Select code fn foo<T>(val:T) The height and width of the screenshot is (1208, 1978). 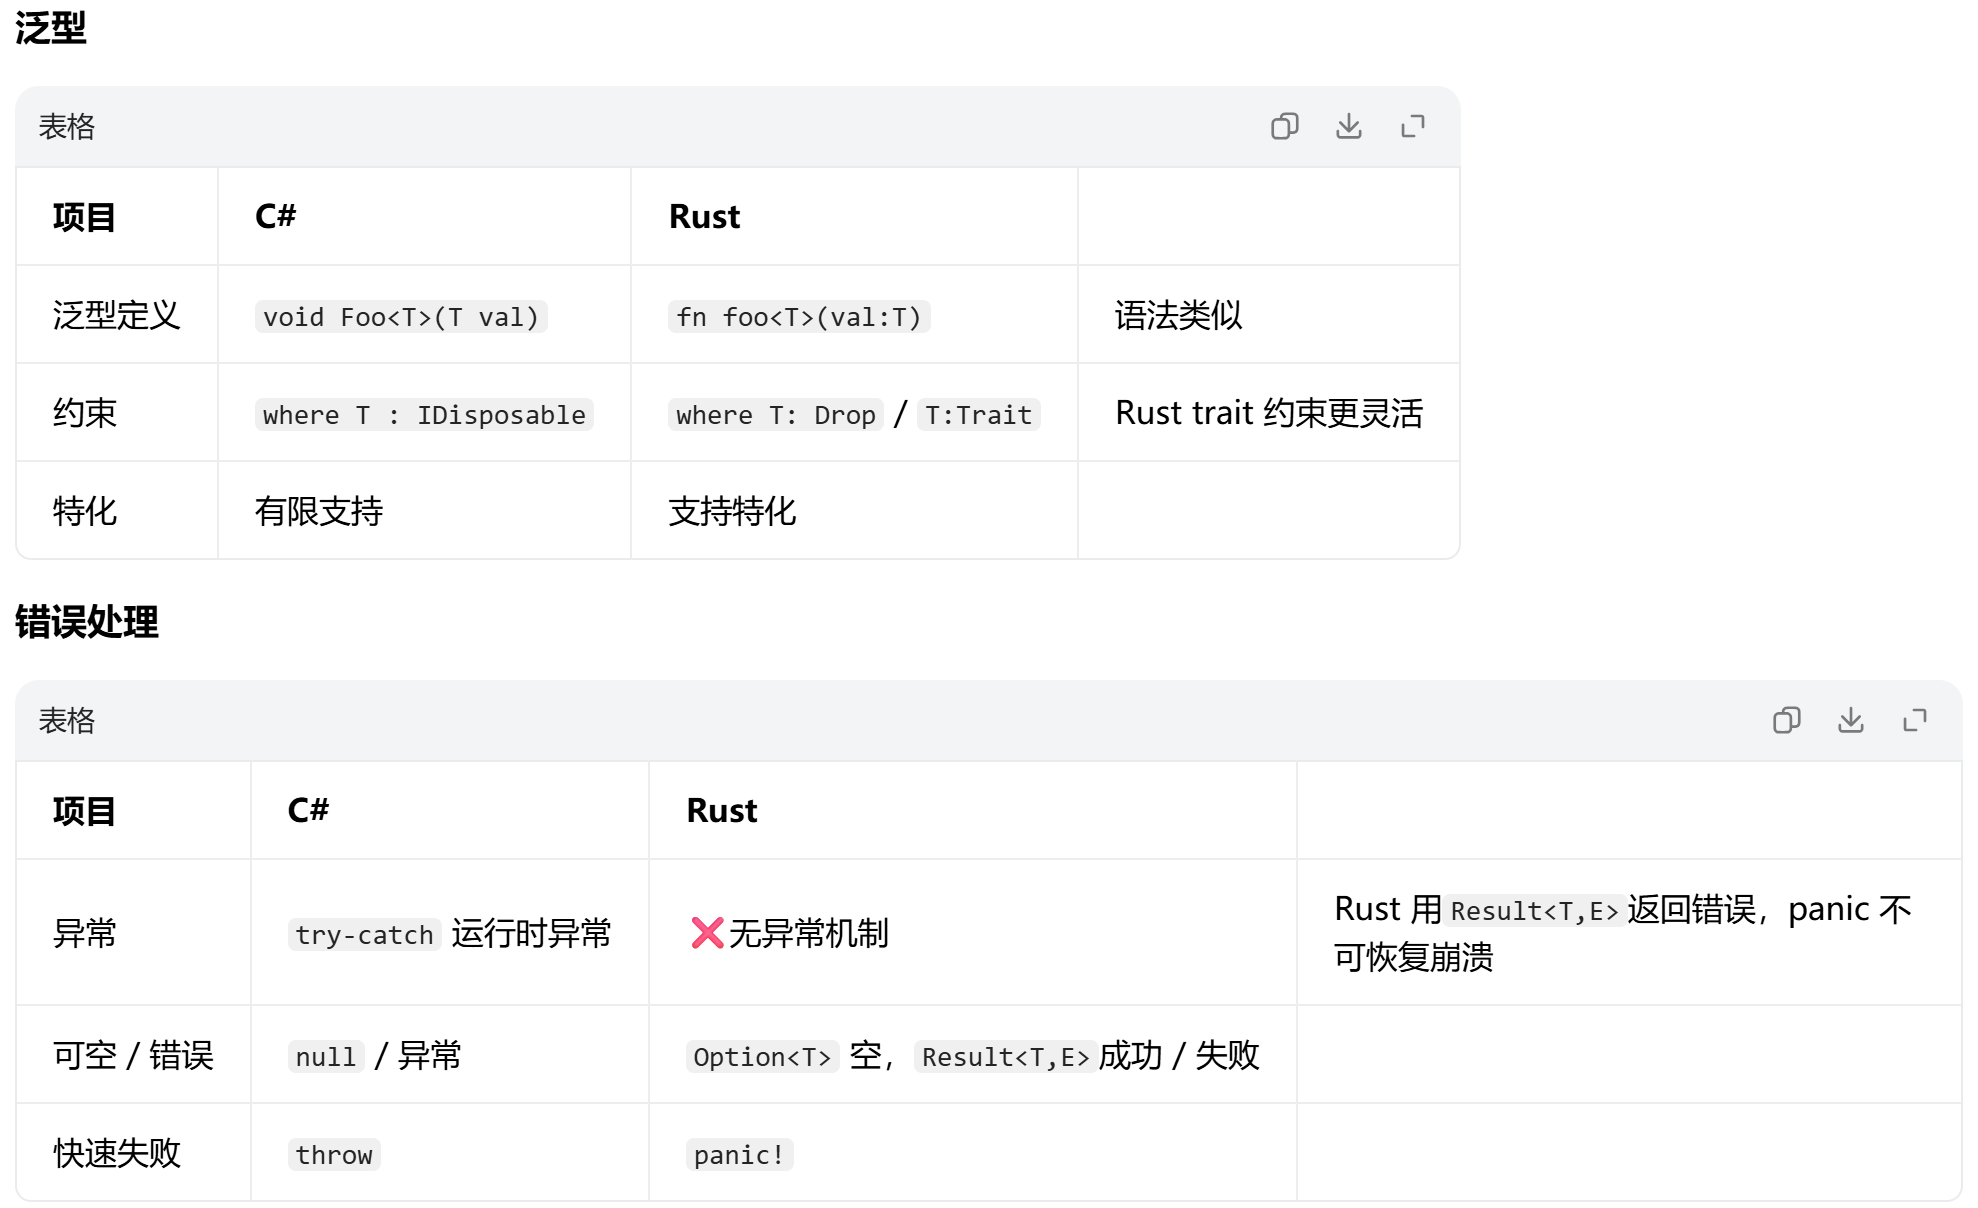pos(799,317)
